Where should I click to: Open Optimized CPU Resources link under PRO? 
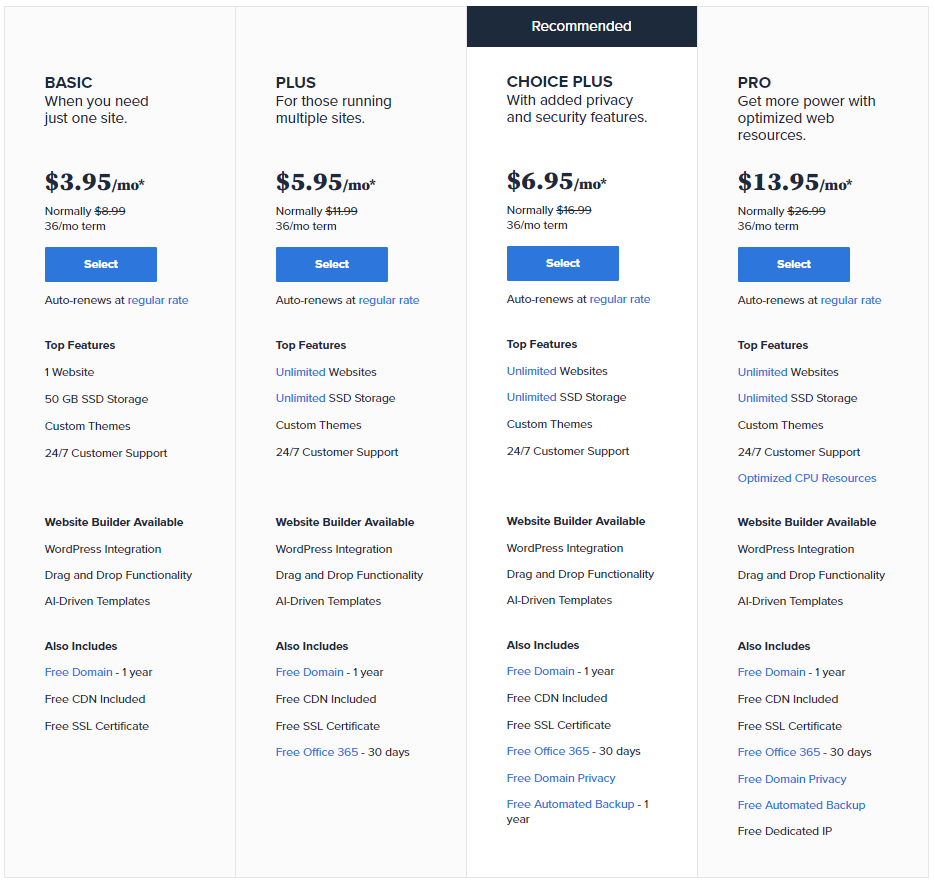pyautogui.click(x=806, y=478)
